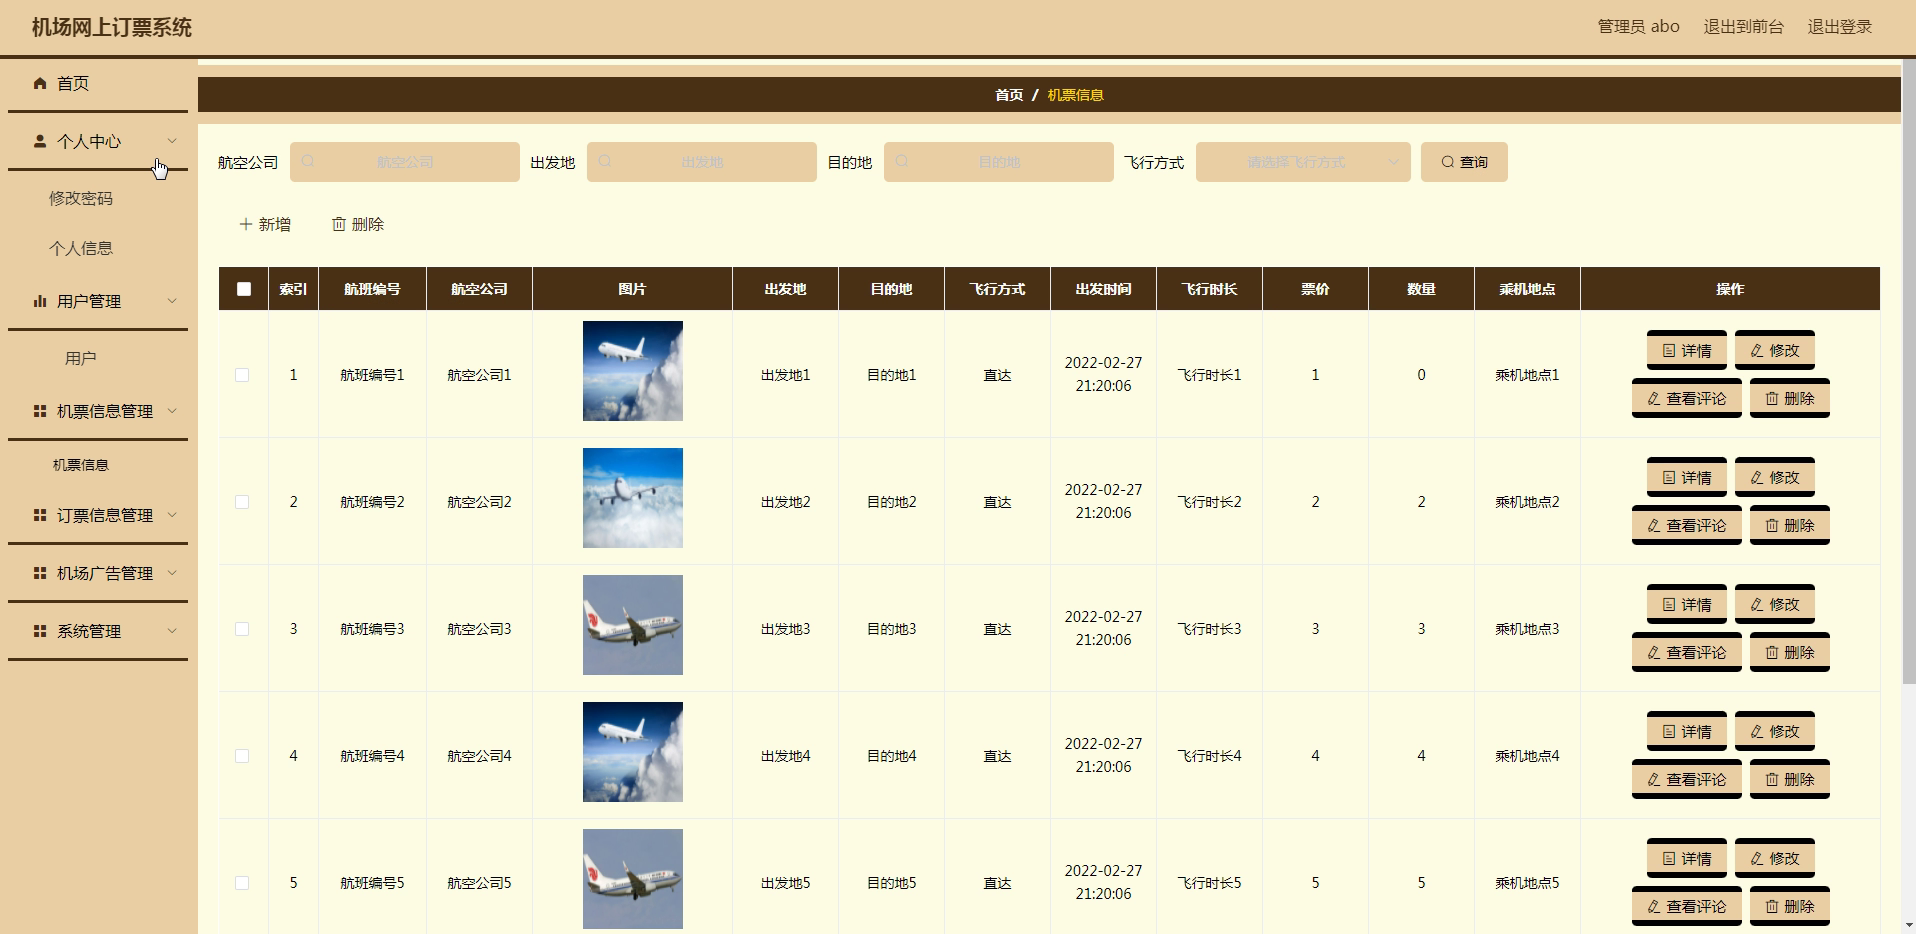Open 用户 submenu item
The width and height of the screenshot is (1916, 934).
[81, 358]
